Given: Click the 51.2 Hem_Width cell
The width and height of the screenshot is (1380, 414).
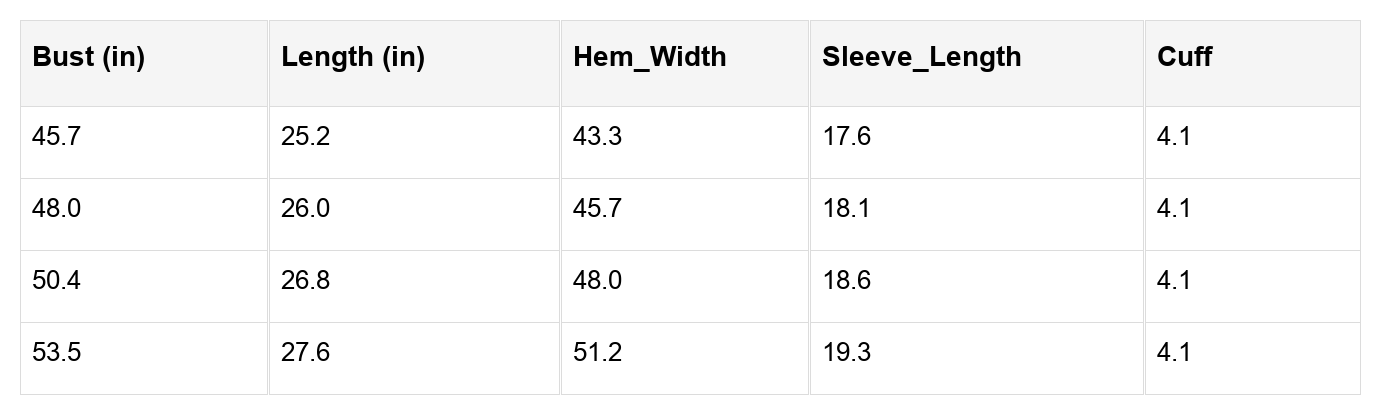Looking at the screenshot, I should click(597, 353).
